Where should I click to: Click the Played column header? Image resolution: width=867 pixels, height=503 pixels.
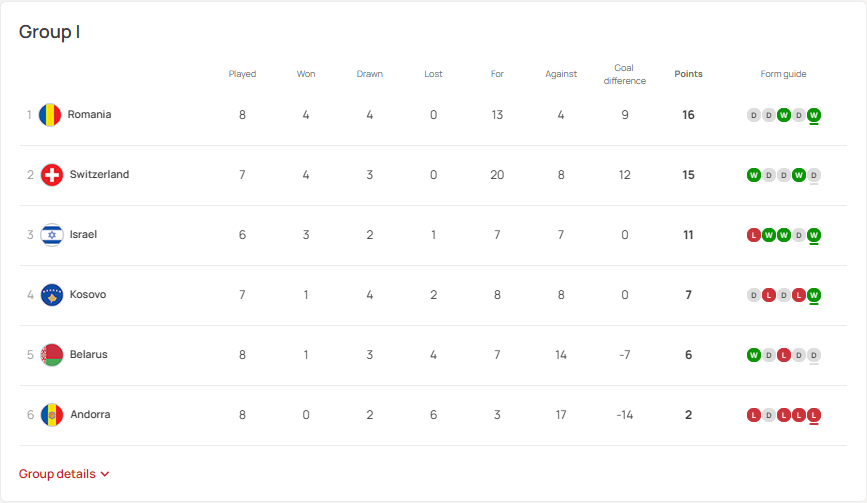click(x=242, y=74)
